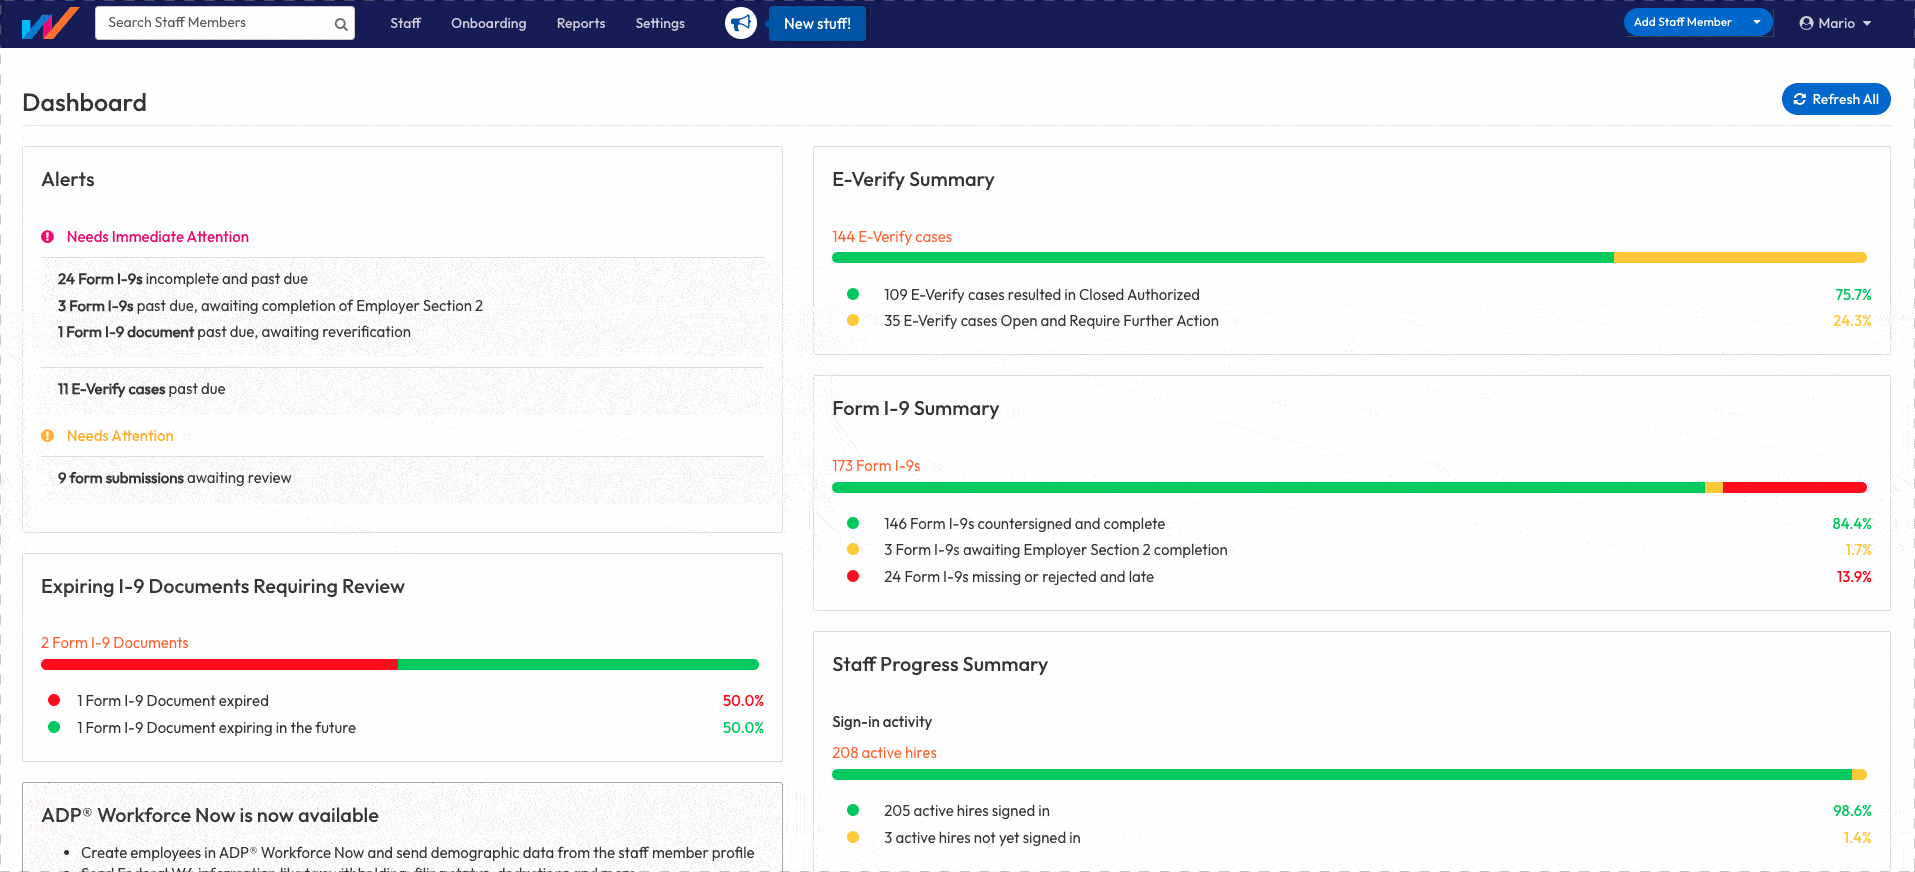1915x872 pixels.
Task: Click the green dot beside Closed Authorized cases
Action: pyautogui.click(x=853, y=294)
